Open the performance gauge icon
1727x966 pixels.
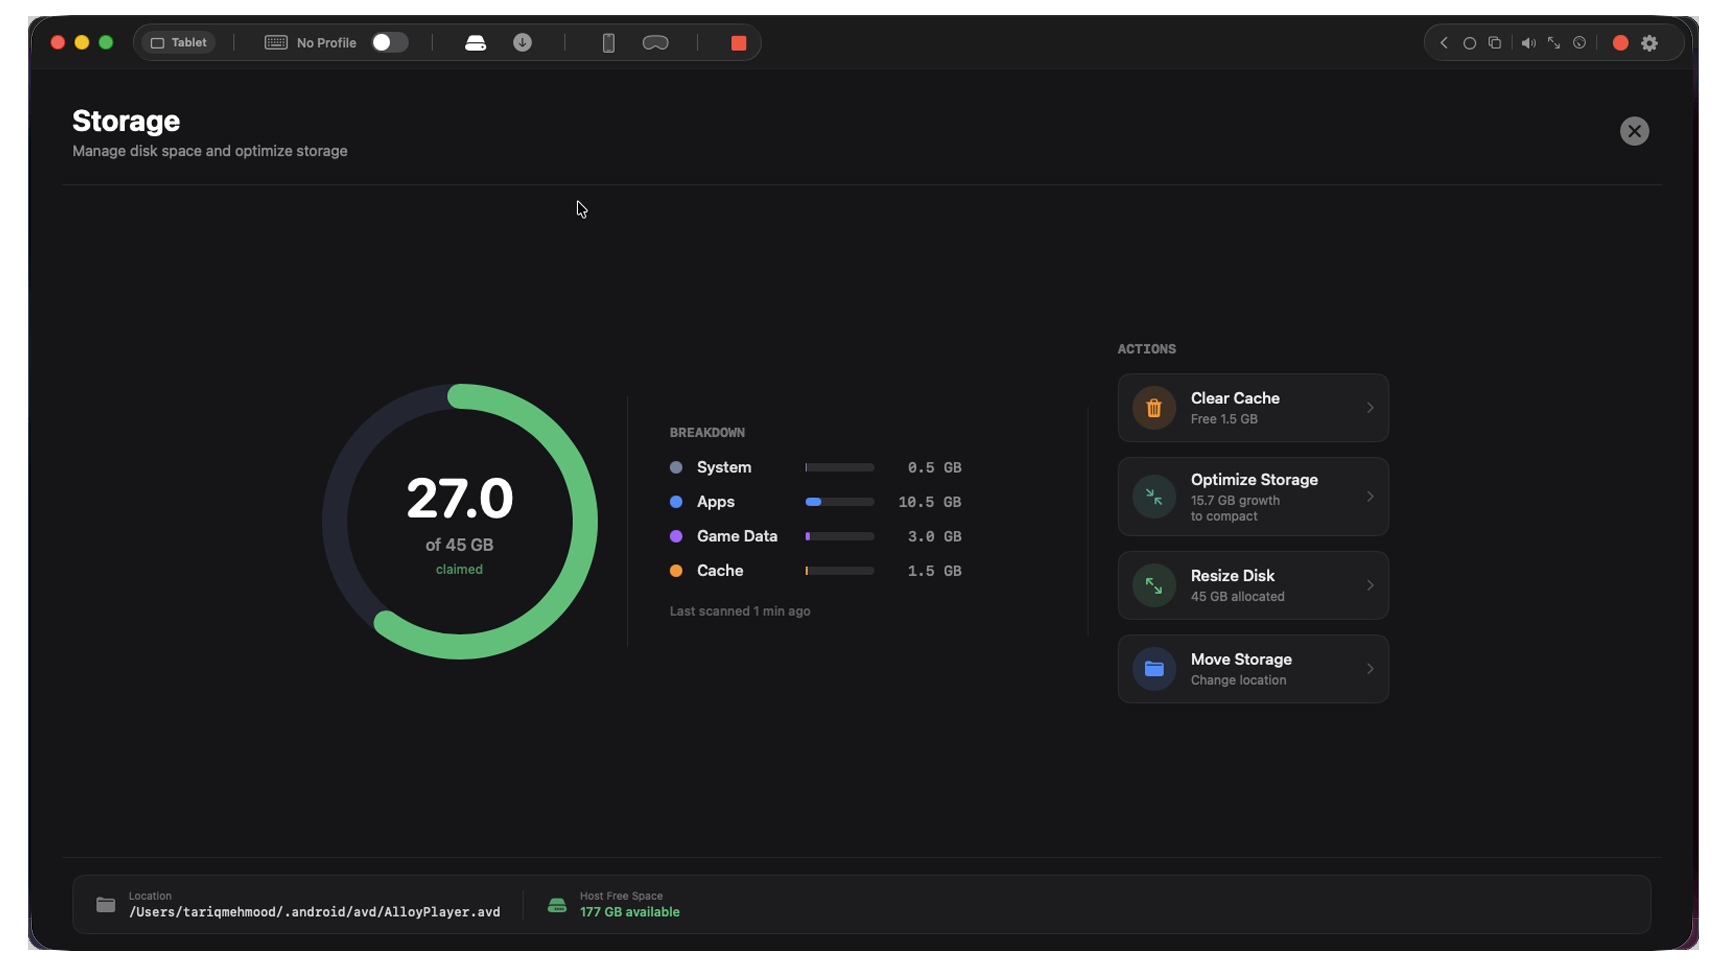pos(1580,43)
